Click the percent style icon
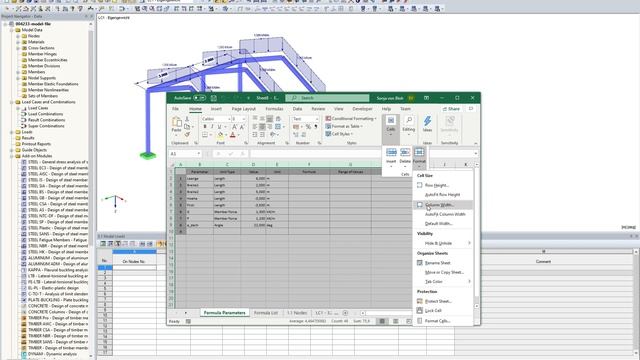This screenshot has width=640, height=360. click(x=309, y=127)
